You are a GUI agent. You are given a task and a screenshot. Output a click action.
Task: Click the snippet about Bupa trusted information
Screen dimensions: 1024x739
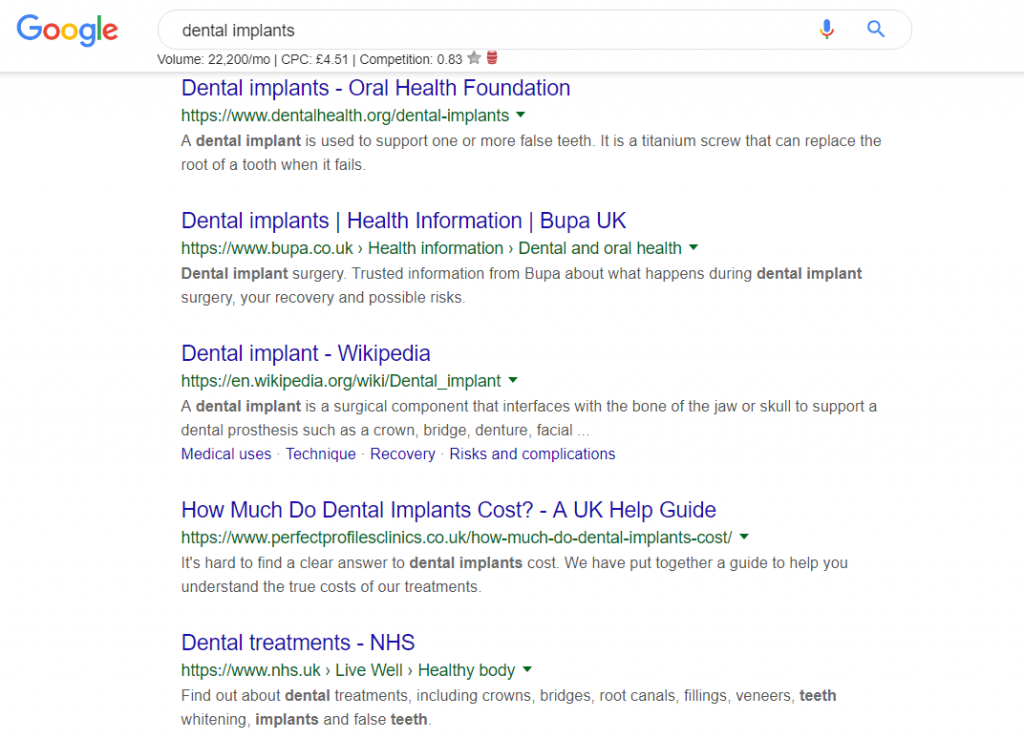(521, 285)
